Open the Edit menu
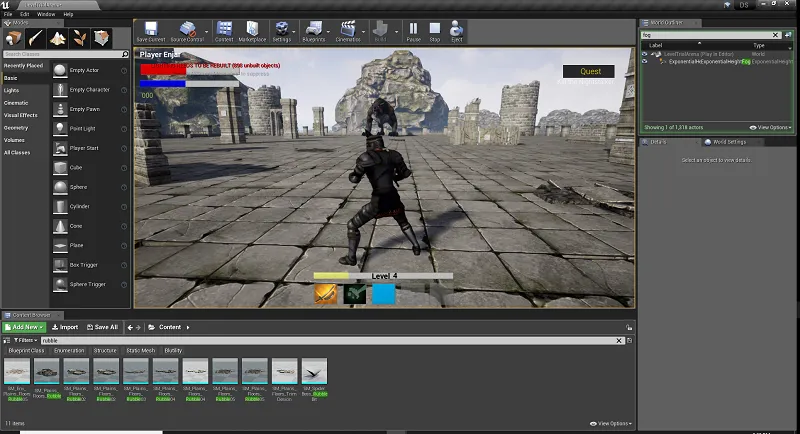 pos(24,14)
